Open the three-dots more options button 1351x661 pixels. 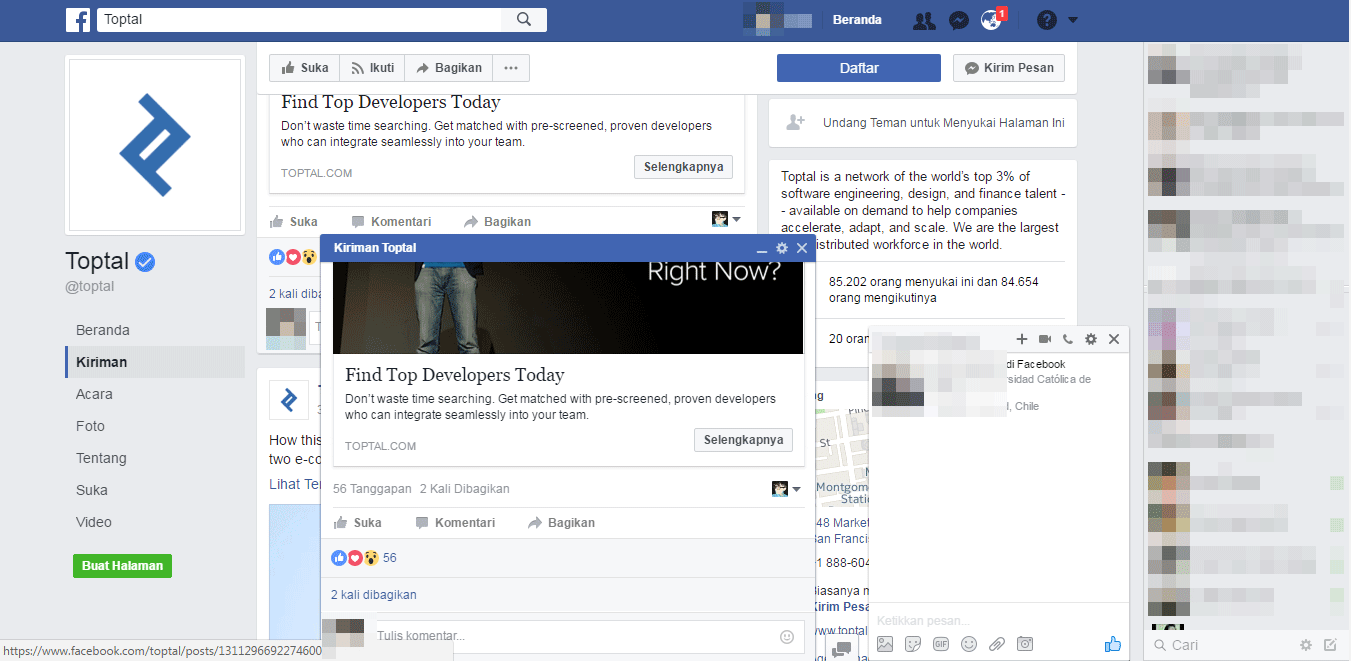point(511,68)
